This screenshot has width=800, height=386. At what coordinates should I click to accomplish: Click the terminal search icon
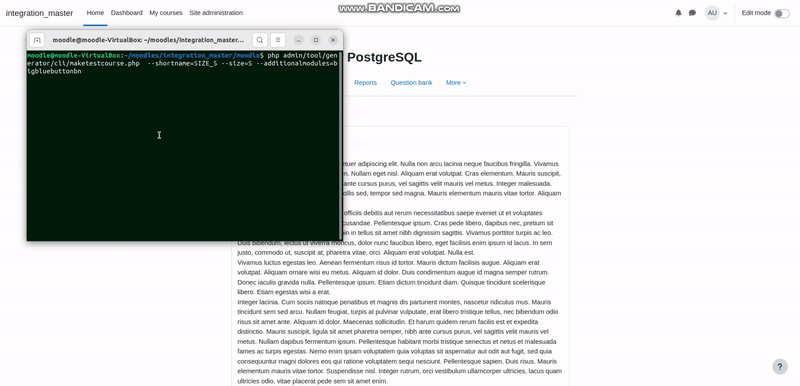point(260,40)
